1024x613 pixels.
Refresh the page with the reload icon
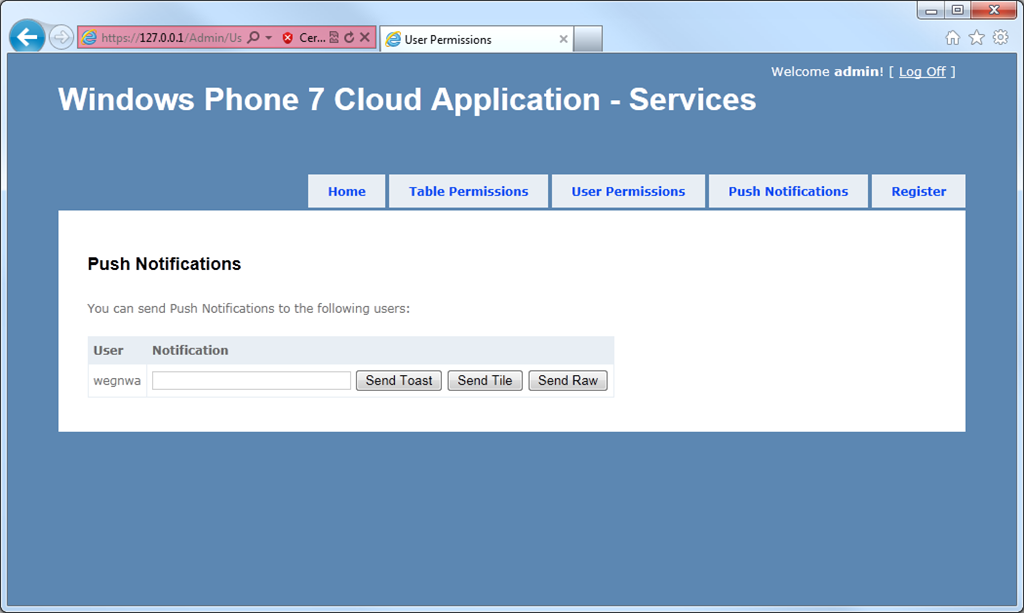click(349, 37)
